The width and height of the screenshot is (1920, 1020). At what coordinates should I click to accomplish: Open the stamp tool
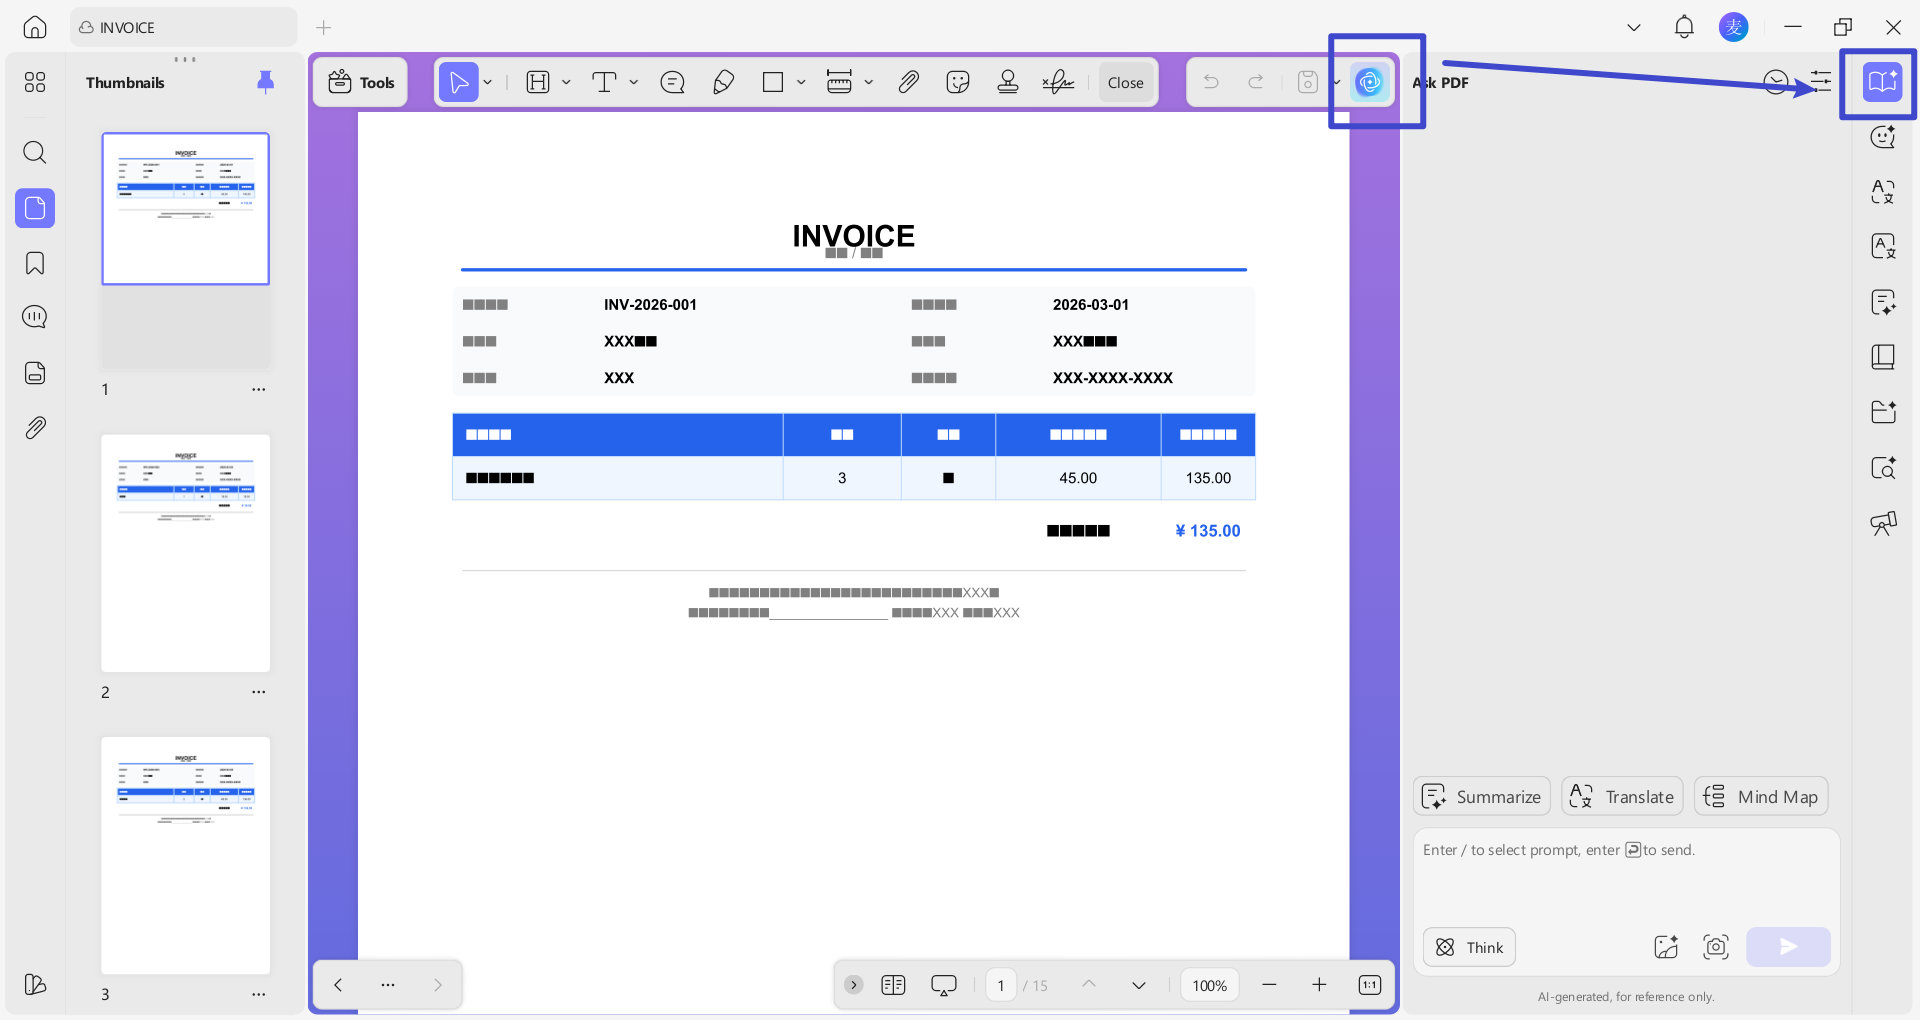pyautogui.click(x=1008, y=82)
